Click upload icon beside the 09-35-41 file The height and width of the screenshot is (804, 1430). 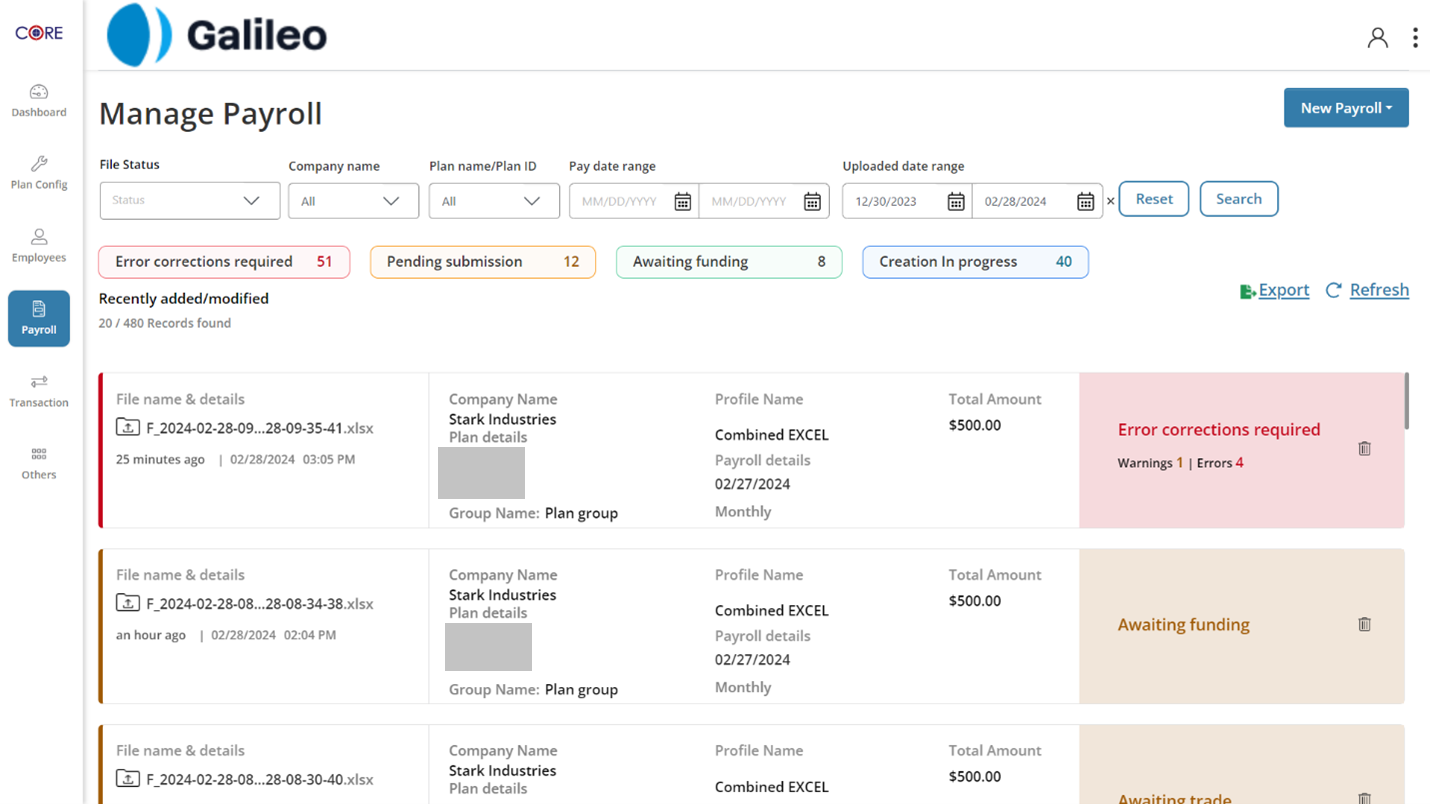click(x=128, y=427)
